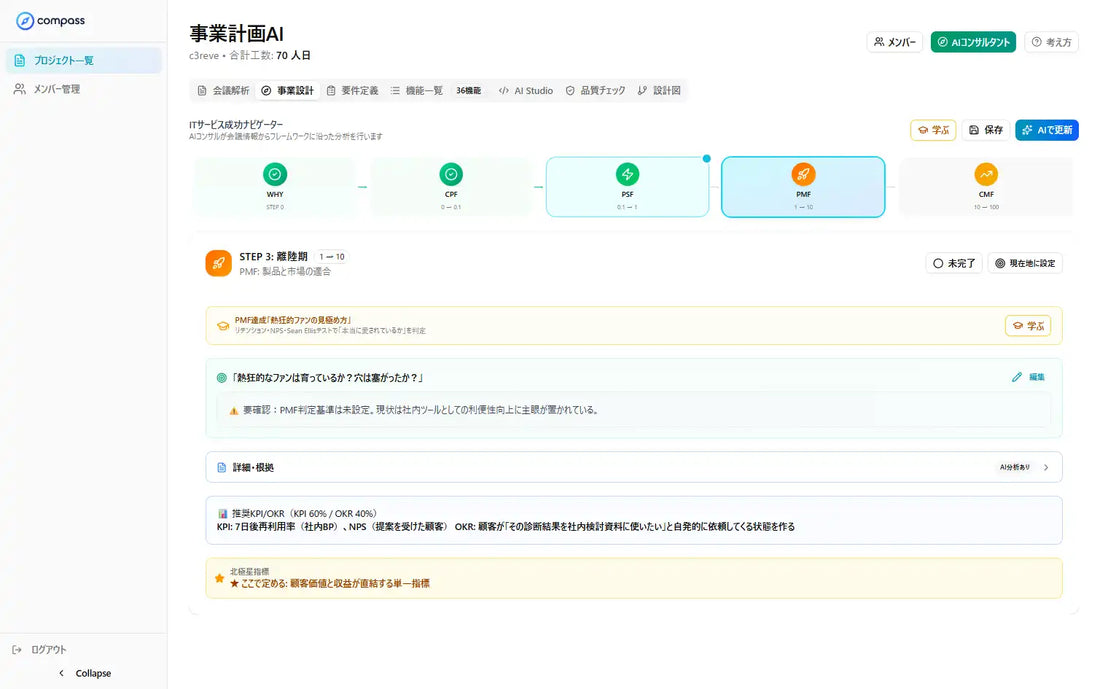This screenshot has height=689, width=1100.
Task: Launch the AIコンサルタント button
Action: [x=973, y=42]
